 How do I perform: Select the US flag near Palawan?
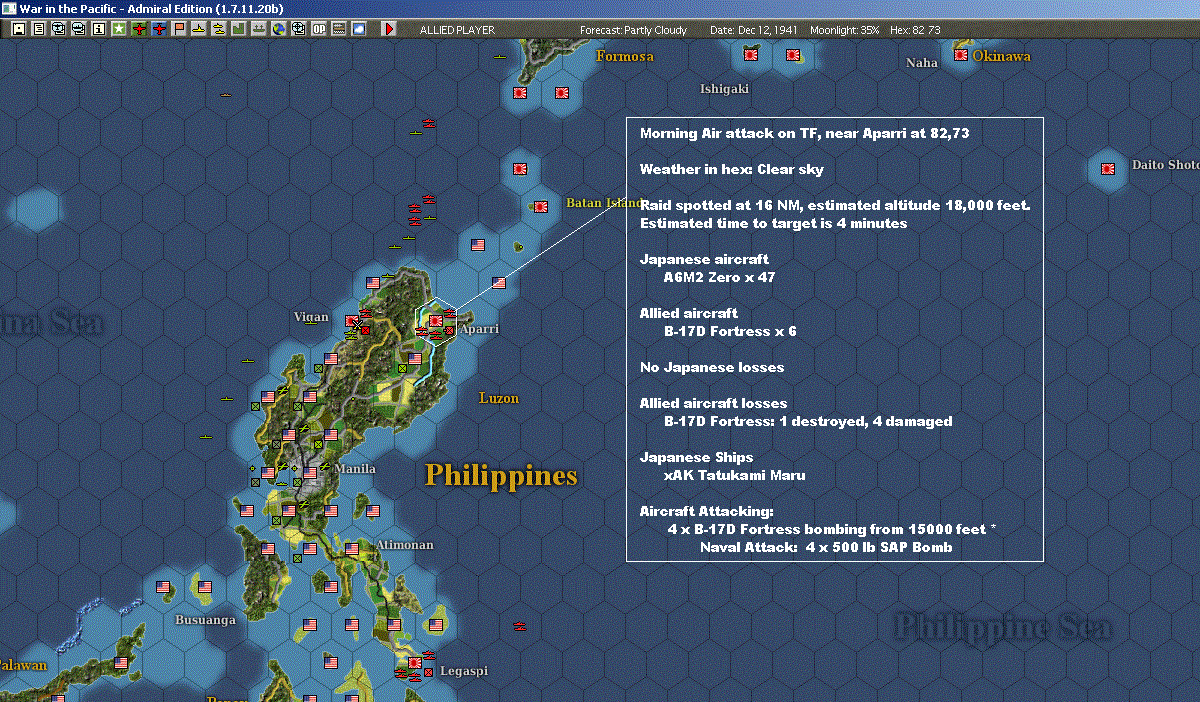point(121,662)
